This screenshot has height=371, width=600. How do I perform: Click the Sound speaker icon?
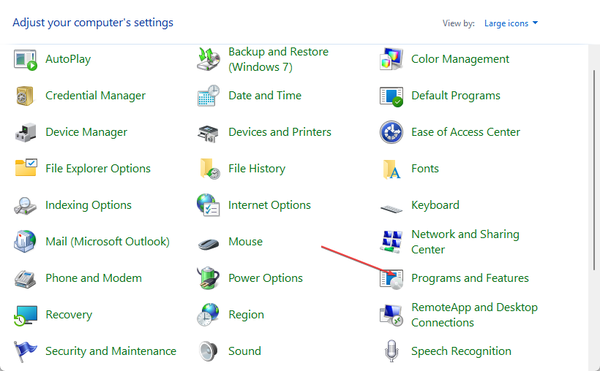click(209, 351)
